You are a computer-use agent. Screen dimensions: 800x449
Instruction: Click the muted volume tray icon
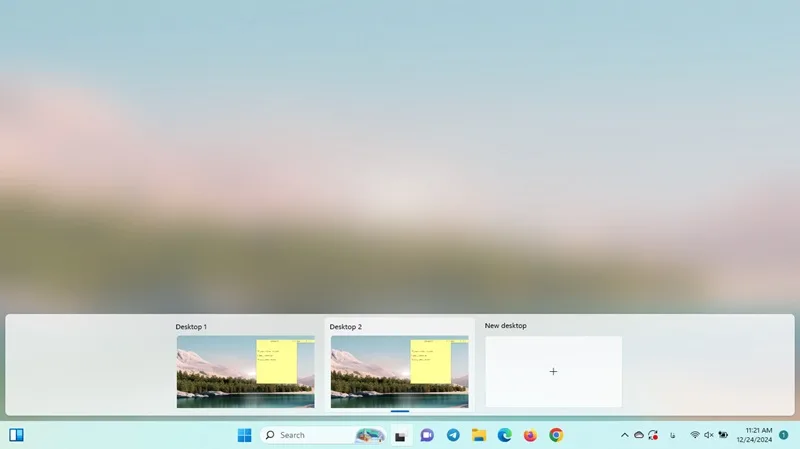[709, 435]
